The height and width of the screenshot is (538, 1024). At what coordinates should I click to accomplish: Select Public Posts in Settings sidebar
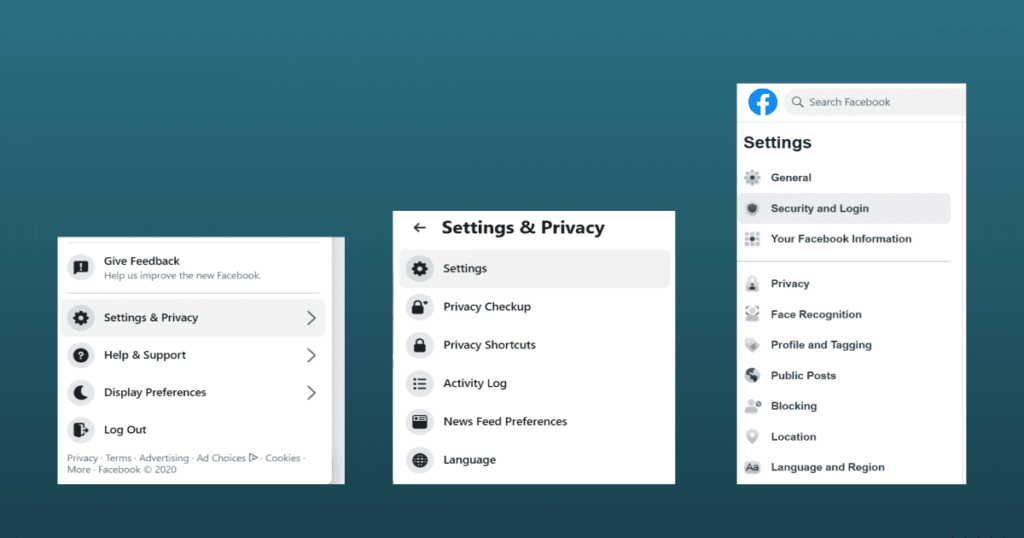pyautogui.click(x=844, y=375)
